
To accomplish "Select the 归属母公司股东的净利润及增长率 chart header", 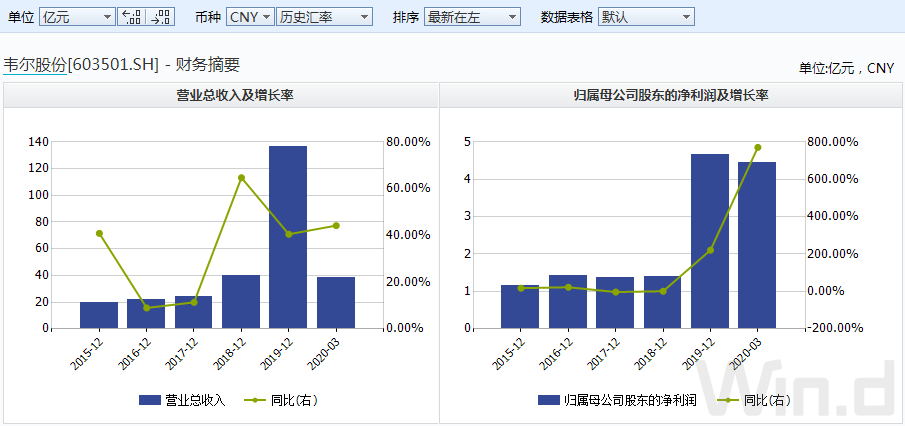I will (x=670, y=96).
